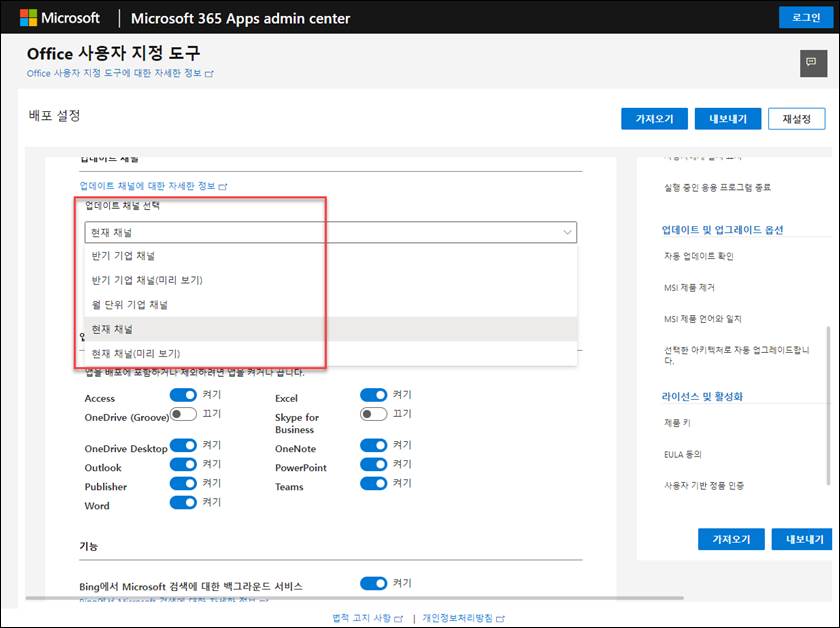840x628 pixels.
Task: Toggle Access app switch
Action: click(x=183, y=395)
